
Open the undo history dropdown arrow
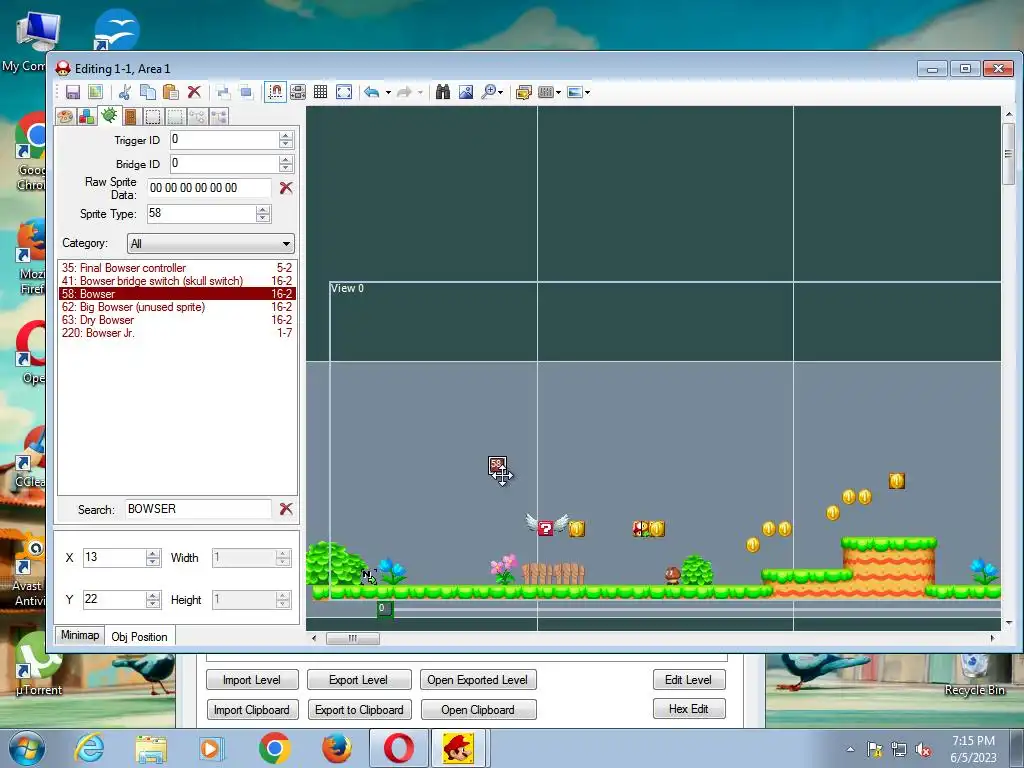point(388,93)
